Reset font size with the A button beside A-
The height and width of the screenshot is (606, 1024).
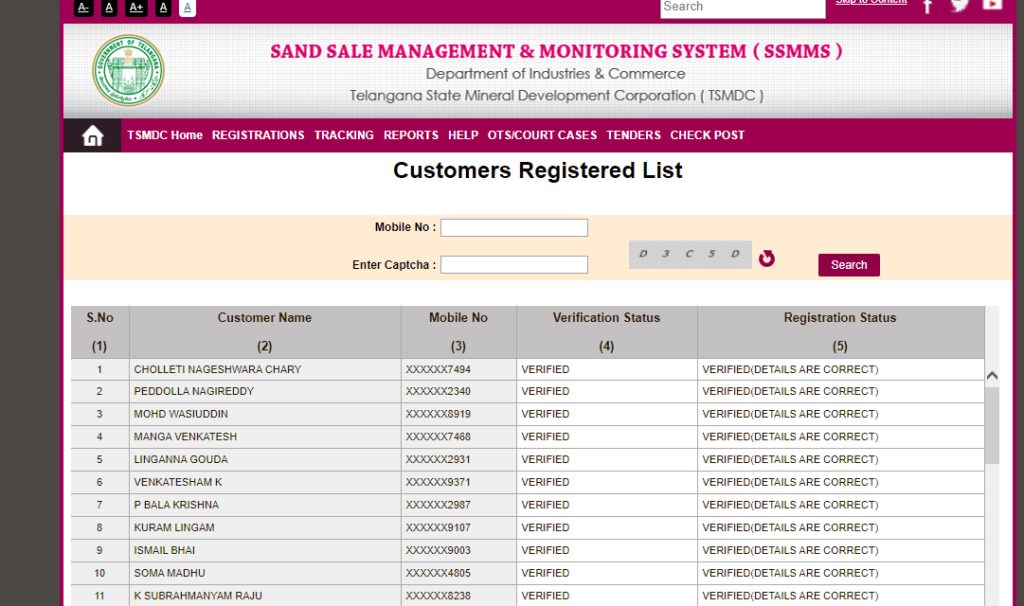[109, 8]
